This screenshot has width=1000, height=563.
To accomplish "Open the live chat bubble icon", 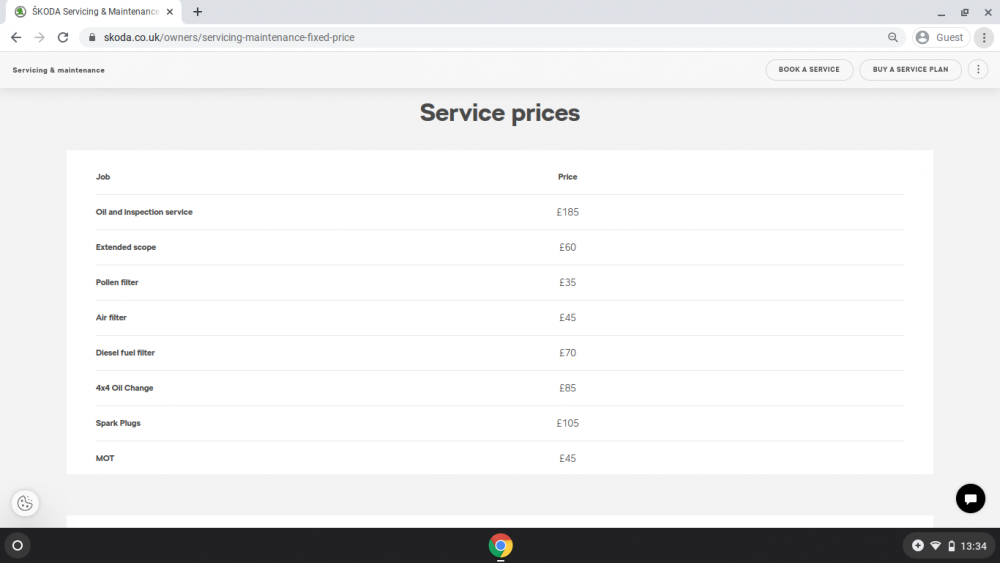I will (x=970, y=499).
